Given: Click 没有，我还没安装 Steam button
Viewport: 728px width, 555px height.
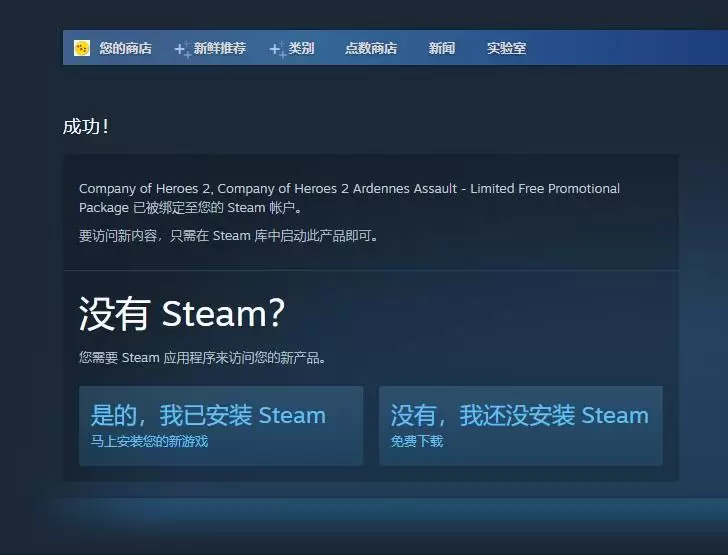Looking at the screenshot, I should tap(521, 426).
